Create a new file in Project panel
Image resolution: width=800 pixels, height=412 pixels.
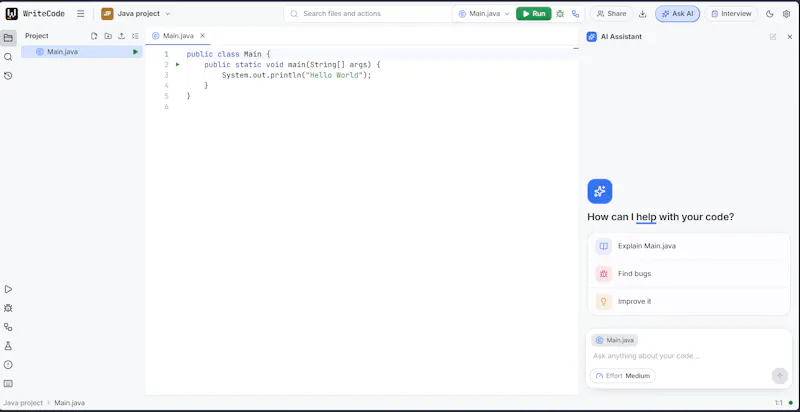(94, 36)
